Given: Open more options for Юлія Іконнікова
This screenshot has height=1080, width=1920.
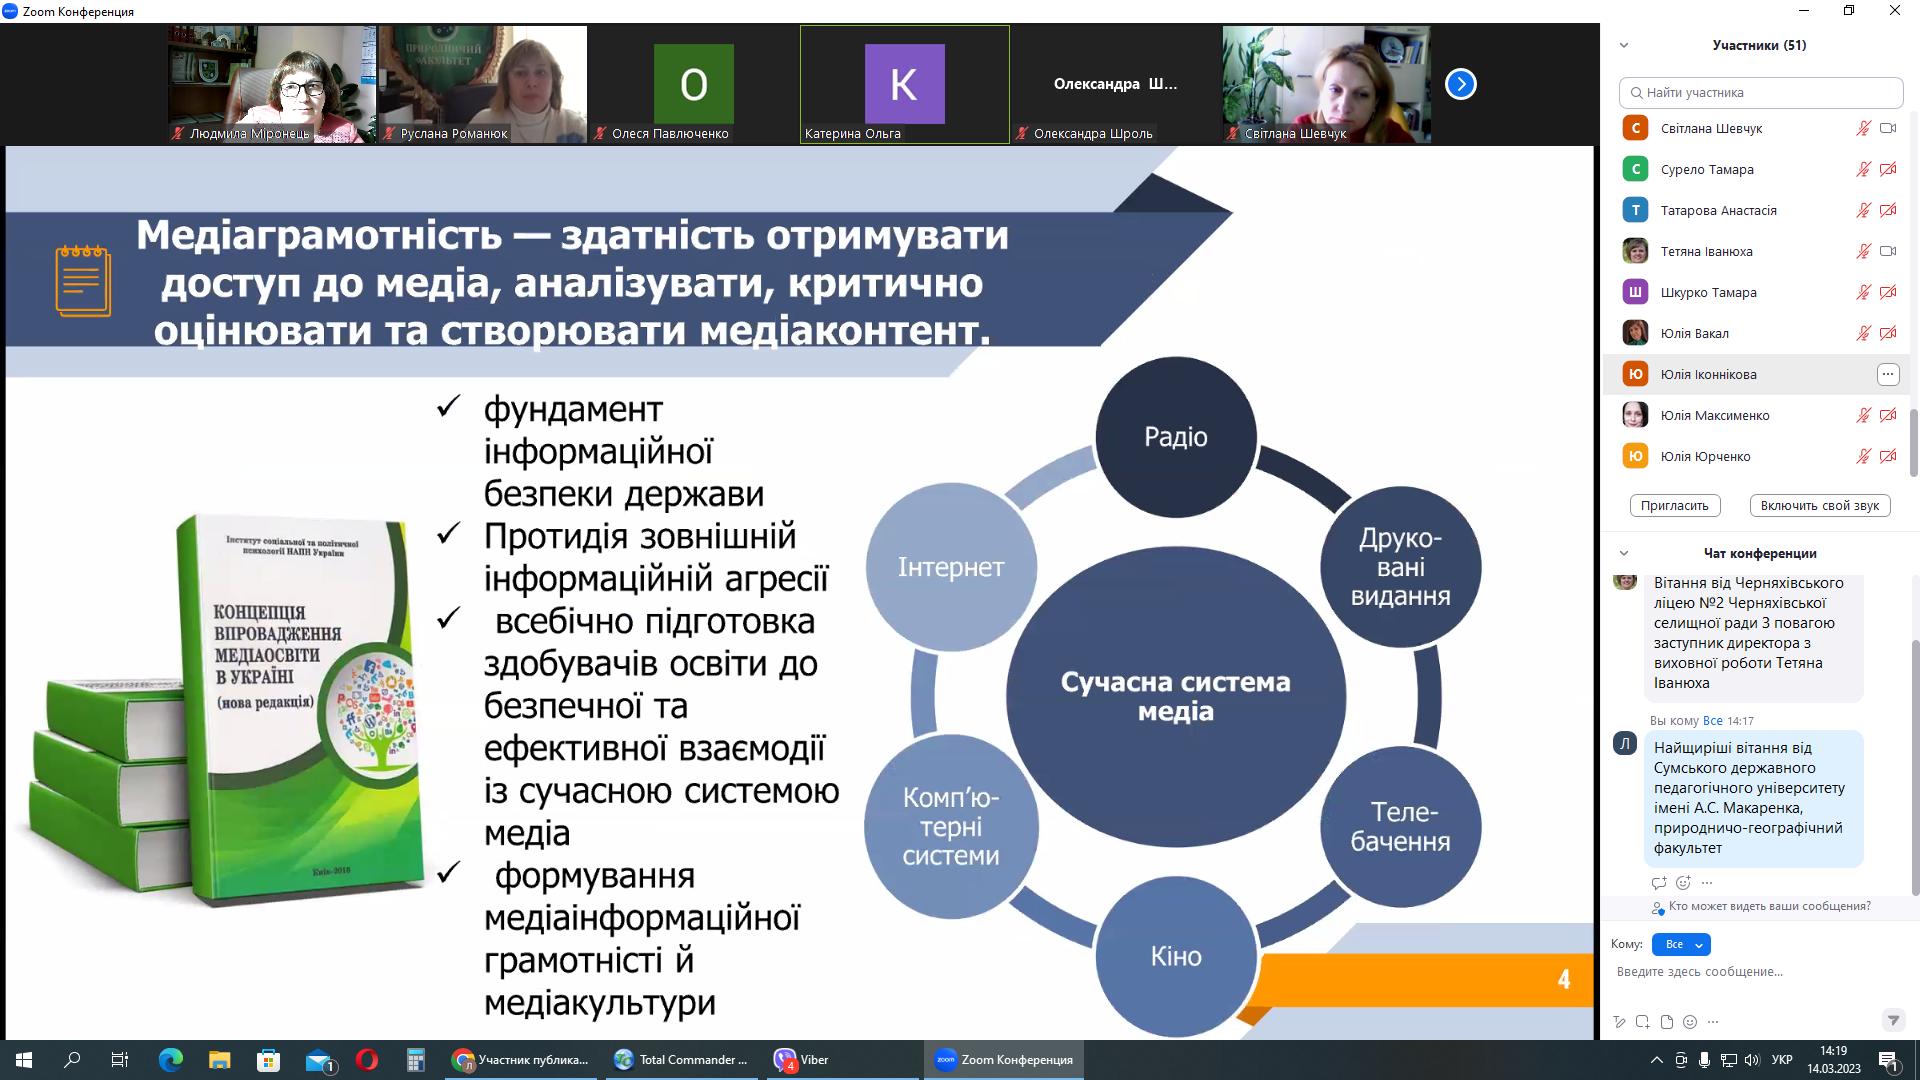Looking at the screenshot, I should click(1887, 374).
